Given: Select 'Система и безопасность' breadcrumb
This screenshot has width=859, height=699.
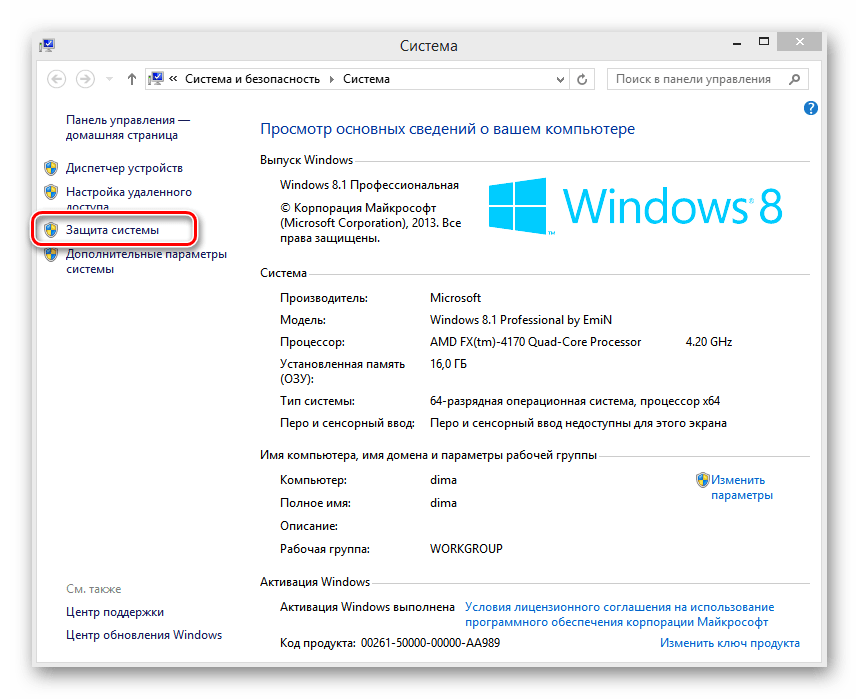Looking at the screenshot, I should (x=253, y=79).
